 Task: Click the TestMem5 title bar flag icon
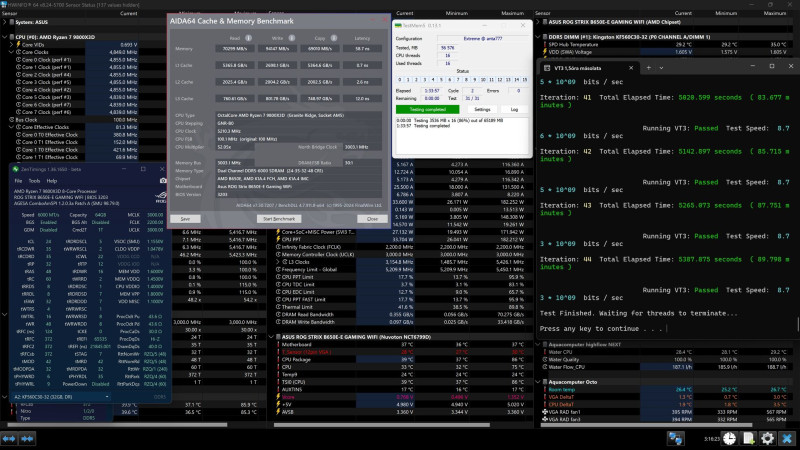(398, 25)
